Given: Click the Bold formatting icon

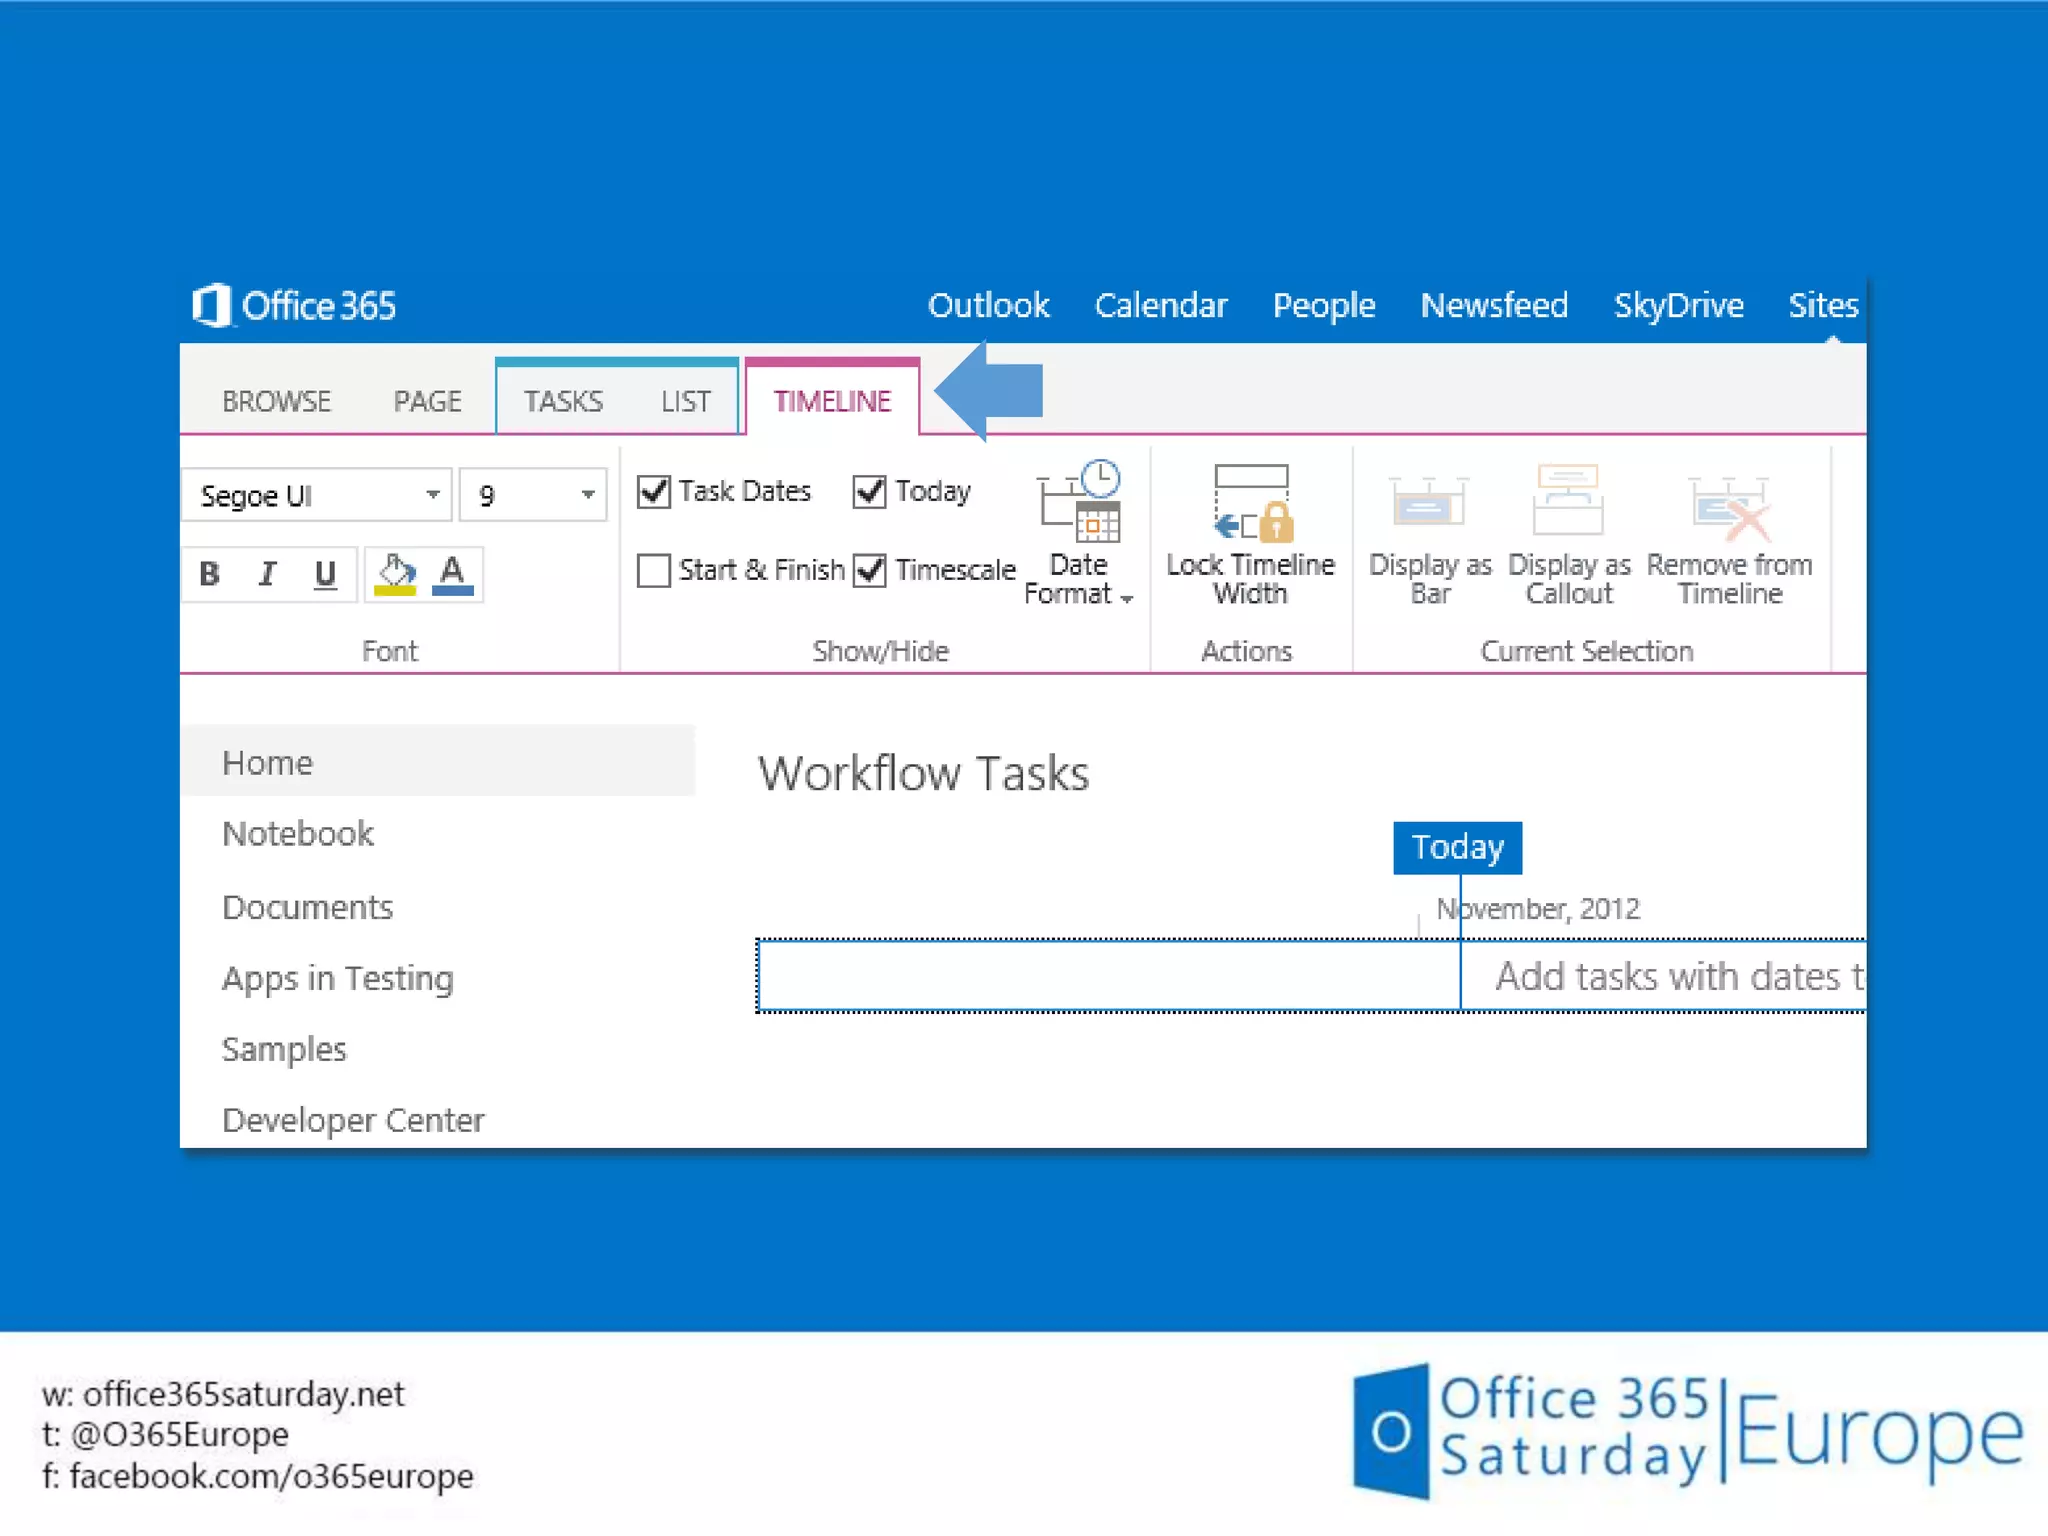Looking at the screenshot, I should tap(209, 574).
